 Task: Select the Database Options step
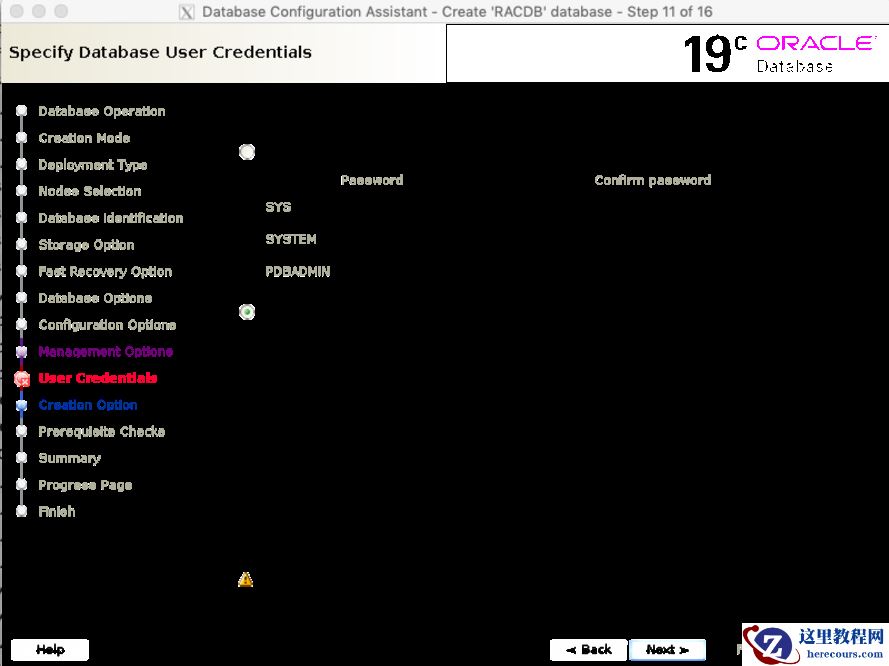point(95,298)
